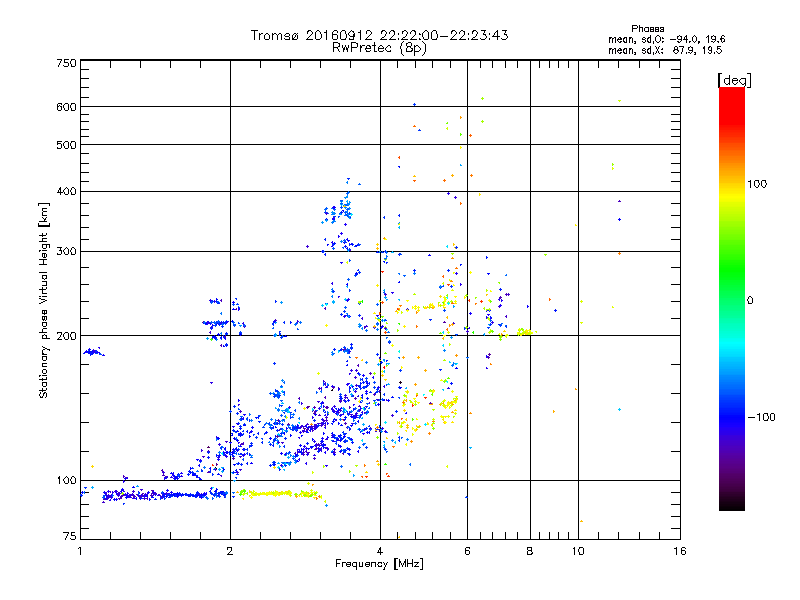
Task: Click the x-axis tick label "10"
Action: [x=578, y=551]
